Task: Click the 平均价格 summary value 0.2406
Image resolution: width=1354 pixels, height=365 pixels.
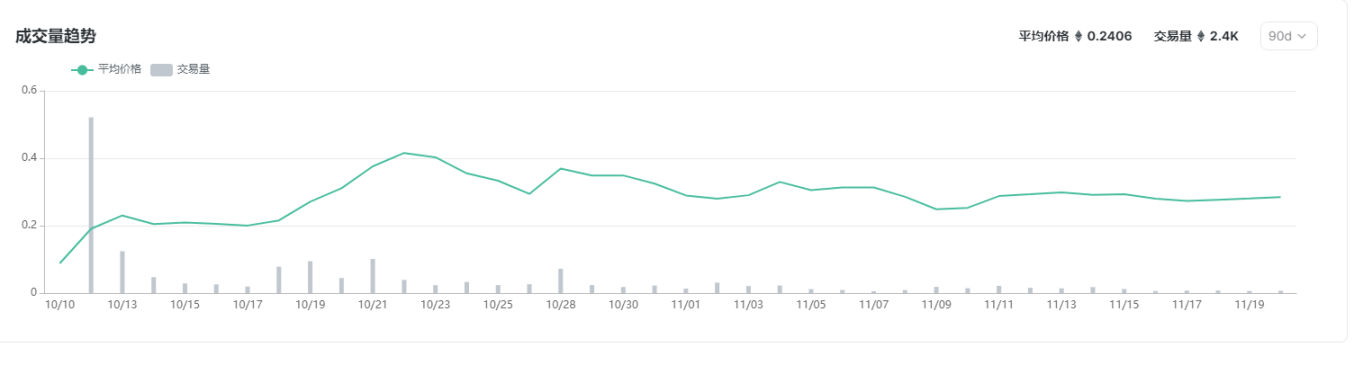Action: pos(1109,36)
